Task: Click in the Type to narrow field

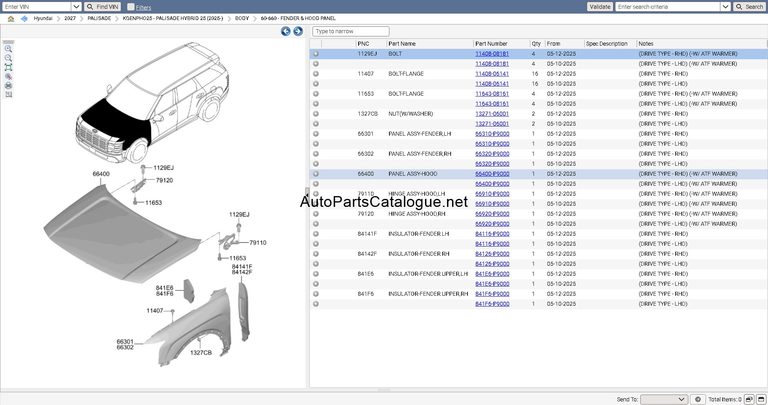Action: click(x=351, y=31)
